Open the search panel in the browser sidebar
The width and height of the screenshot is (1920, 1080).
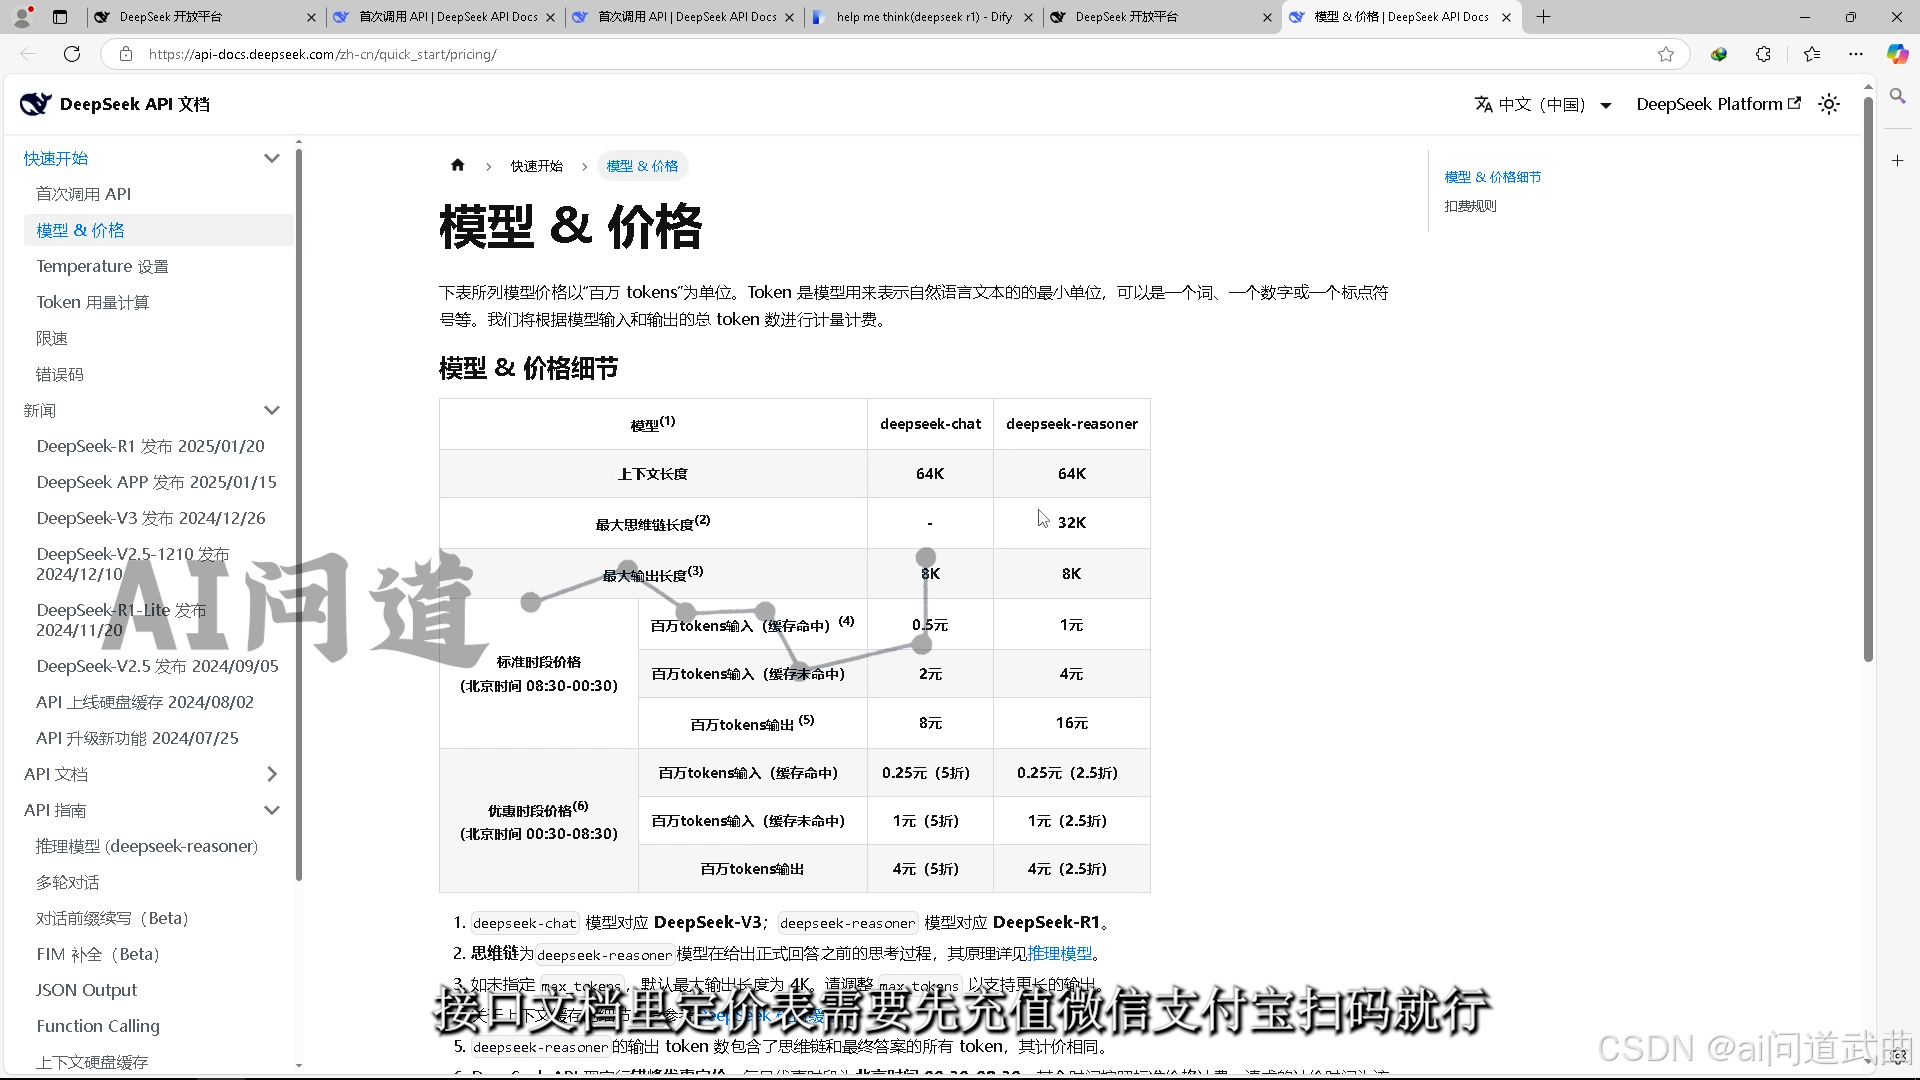1898,97
